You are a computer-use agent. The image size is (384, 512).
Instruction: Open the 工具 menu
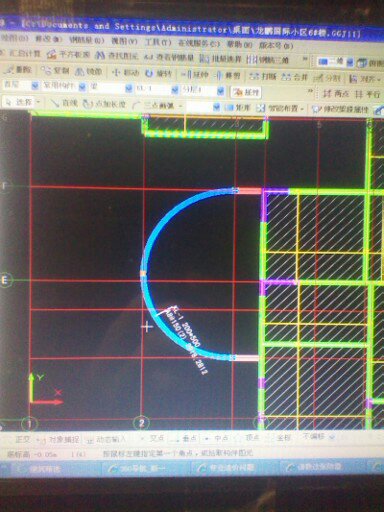pyautogui.click(x=158, y=42)
